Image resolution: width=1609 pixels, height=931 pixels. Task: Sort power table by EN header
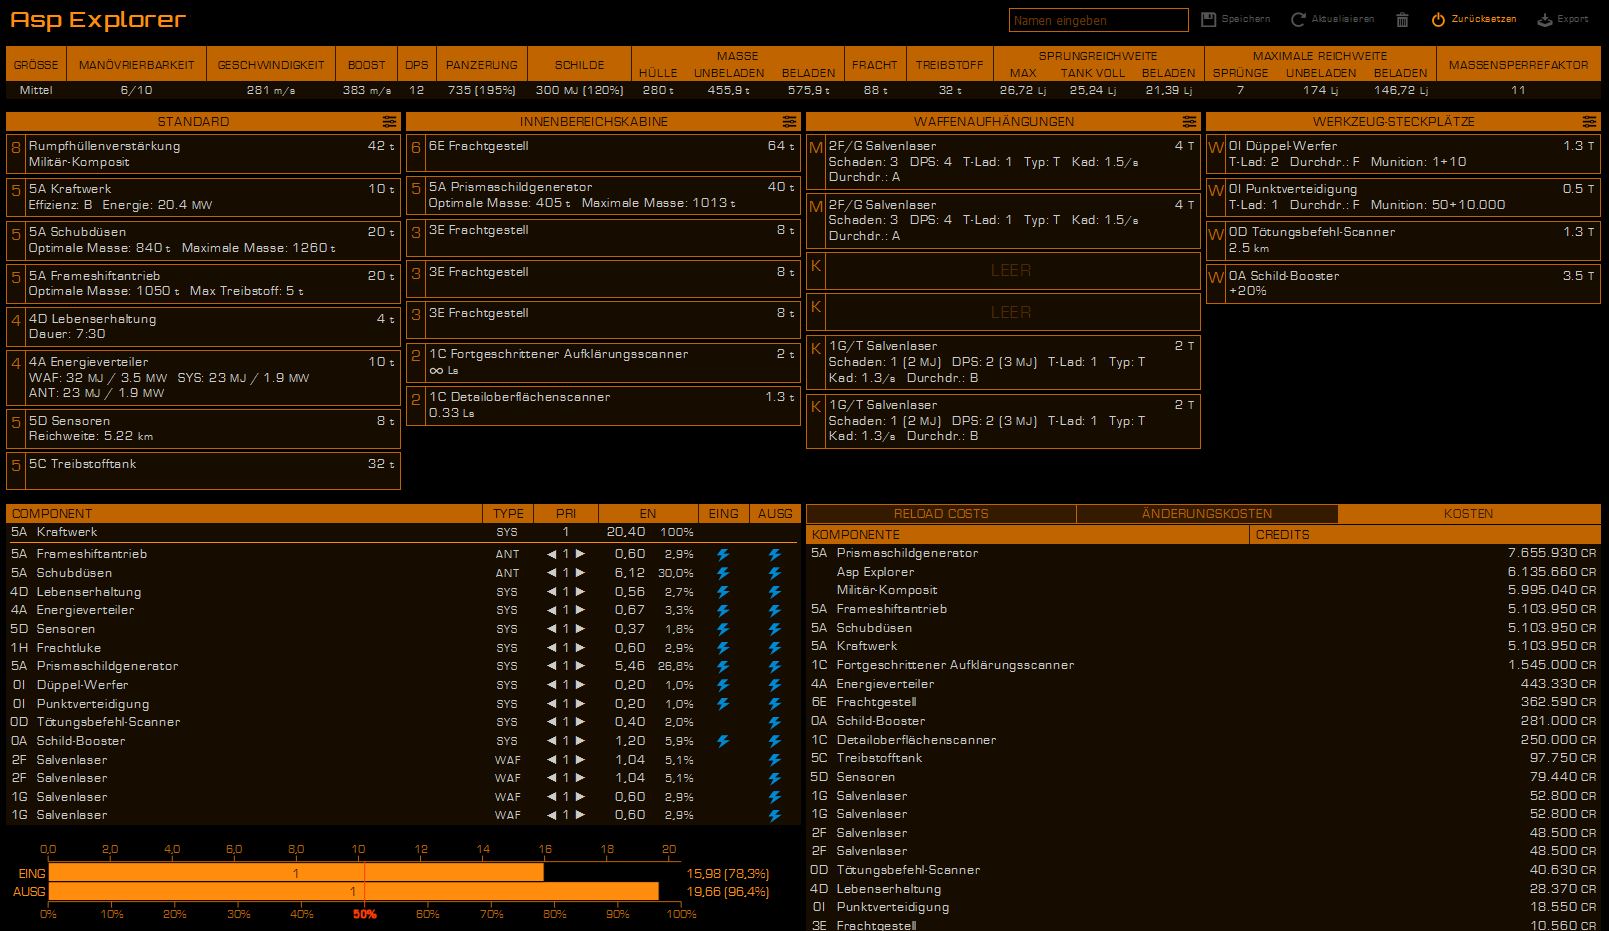pos(648,514)
